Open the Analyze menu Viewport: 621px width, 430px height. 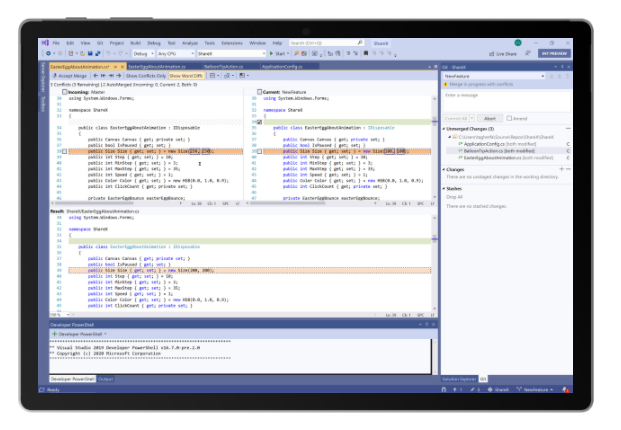coord(190,43)
